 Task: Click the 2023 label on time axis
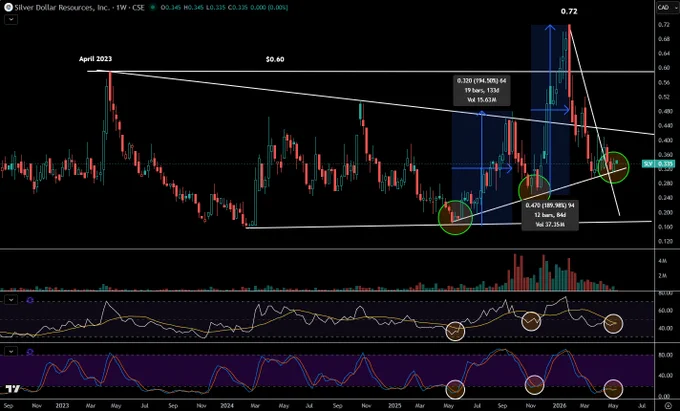[62, 406]
